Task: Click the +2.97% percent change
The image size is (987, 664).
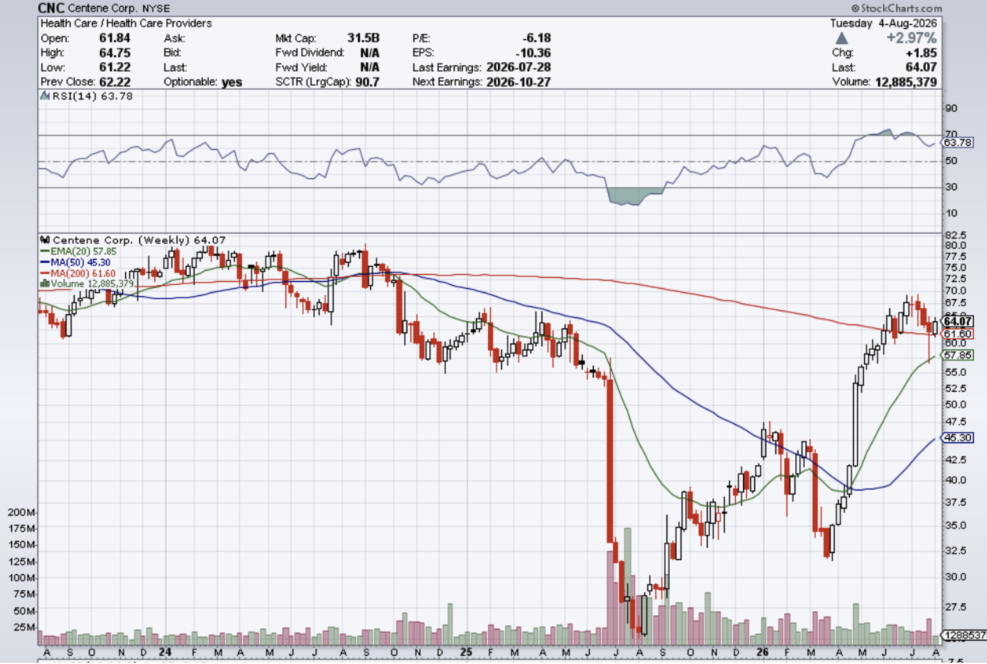Action: [x=911, y=38]
